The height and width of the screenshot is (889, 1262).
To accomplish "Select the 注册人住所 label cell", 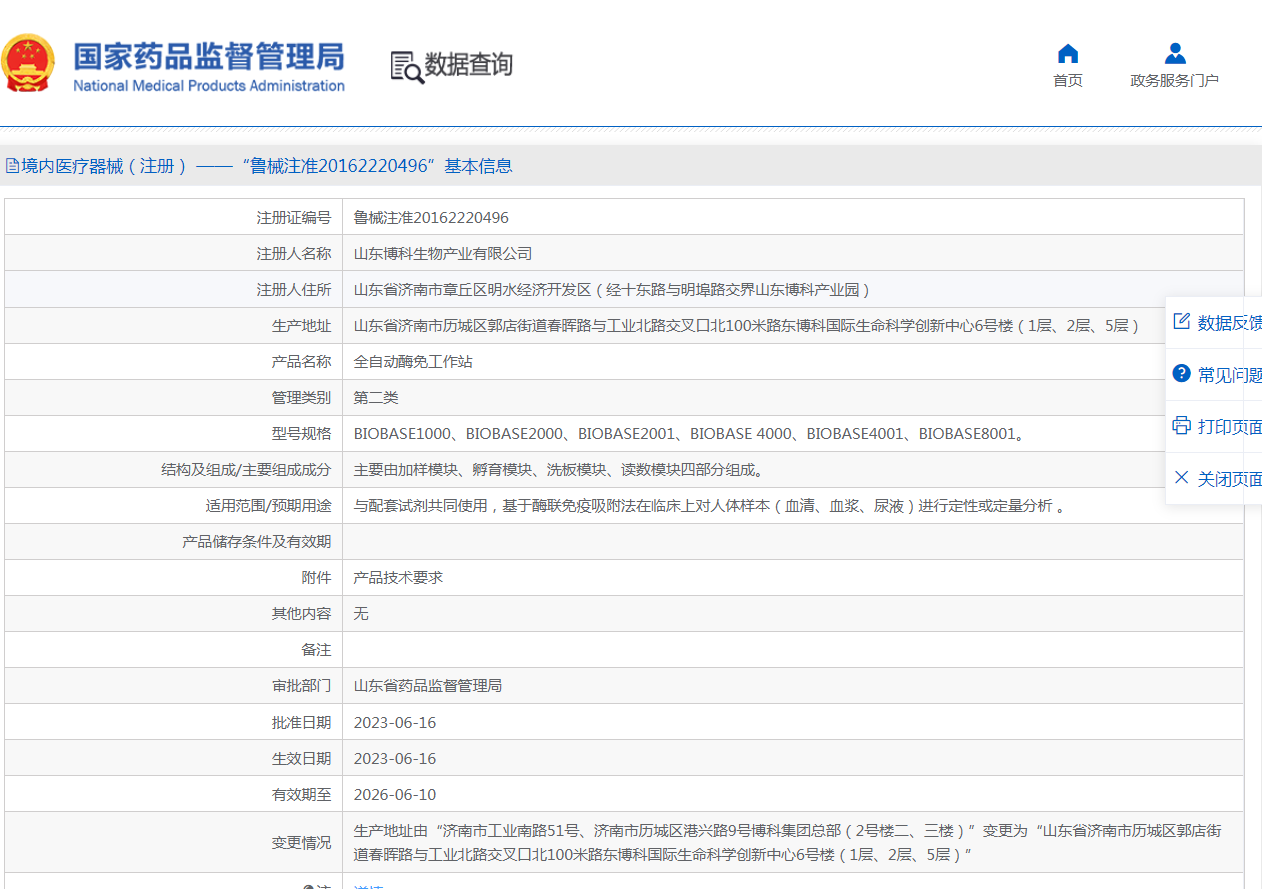I will [173, 289].
